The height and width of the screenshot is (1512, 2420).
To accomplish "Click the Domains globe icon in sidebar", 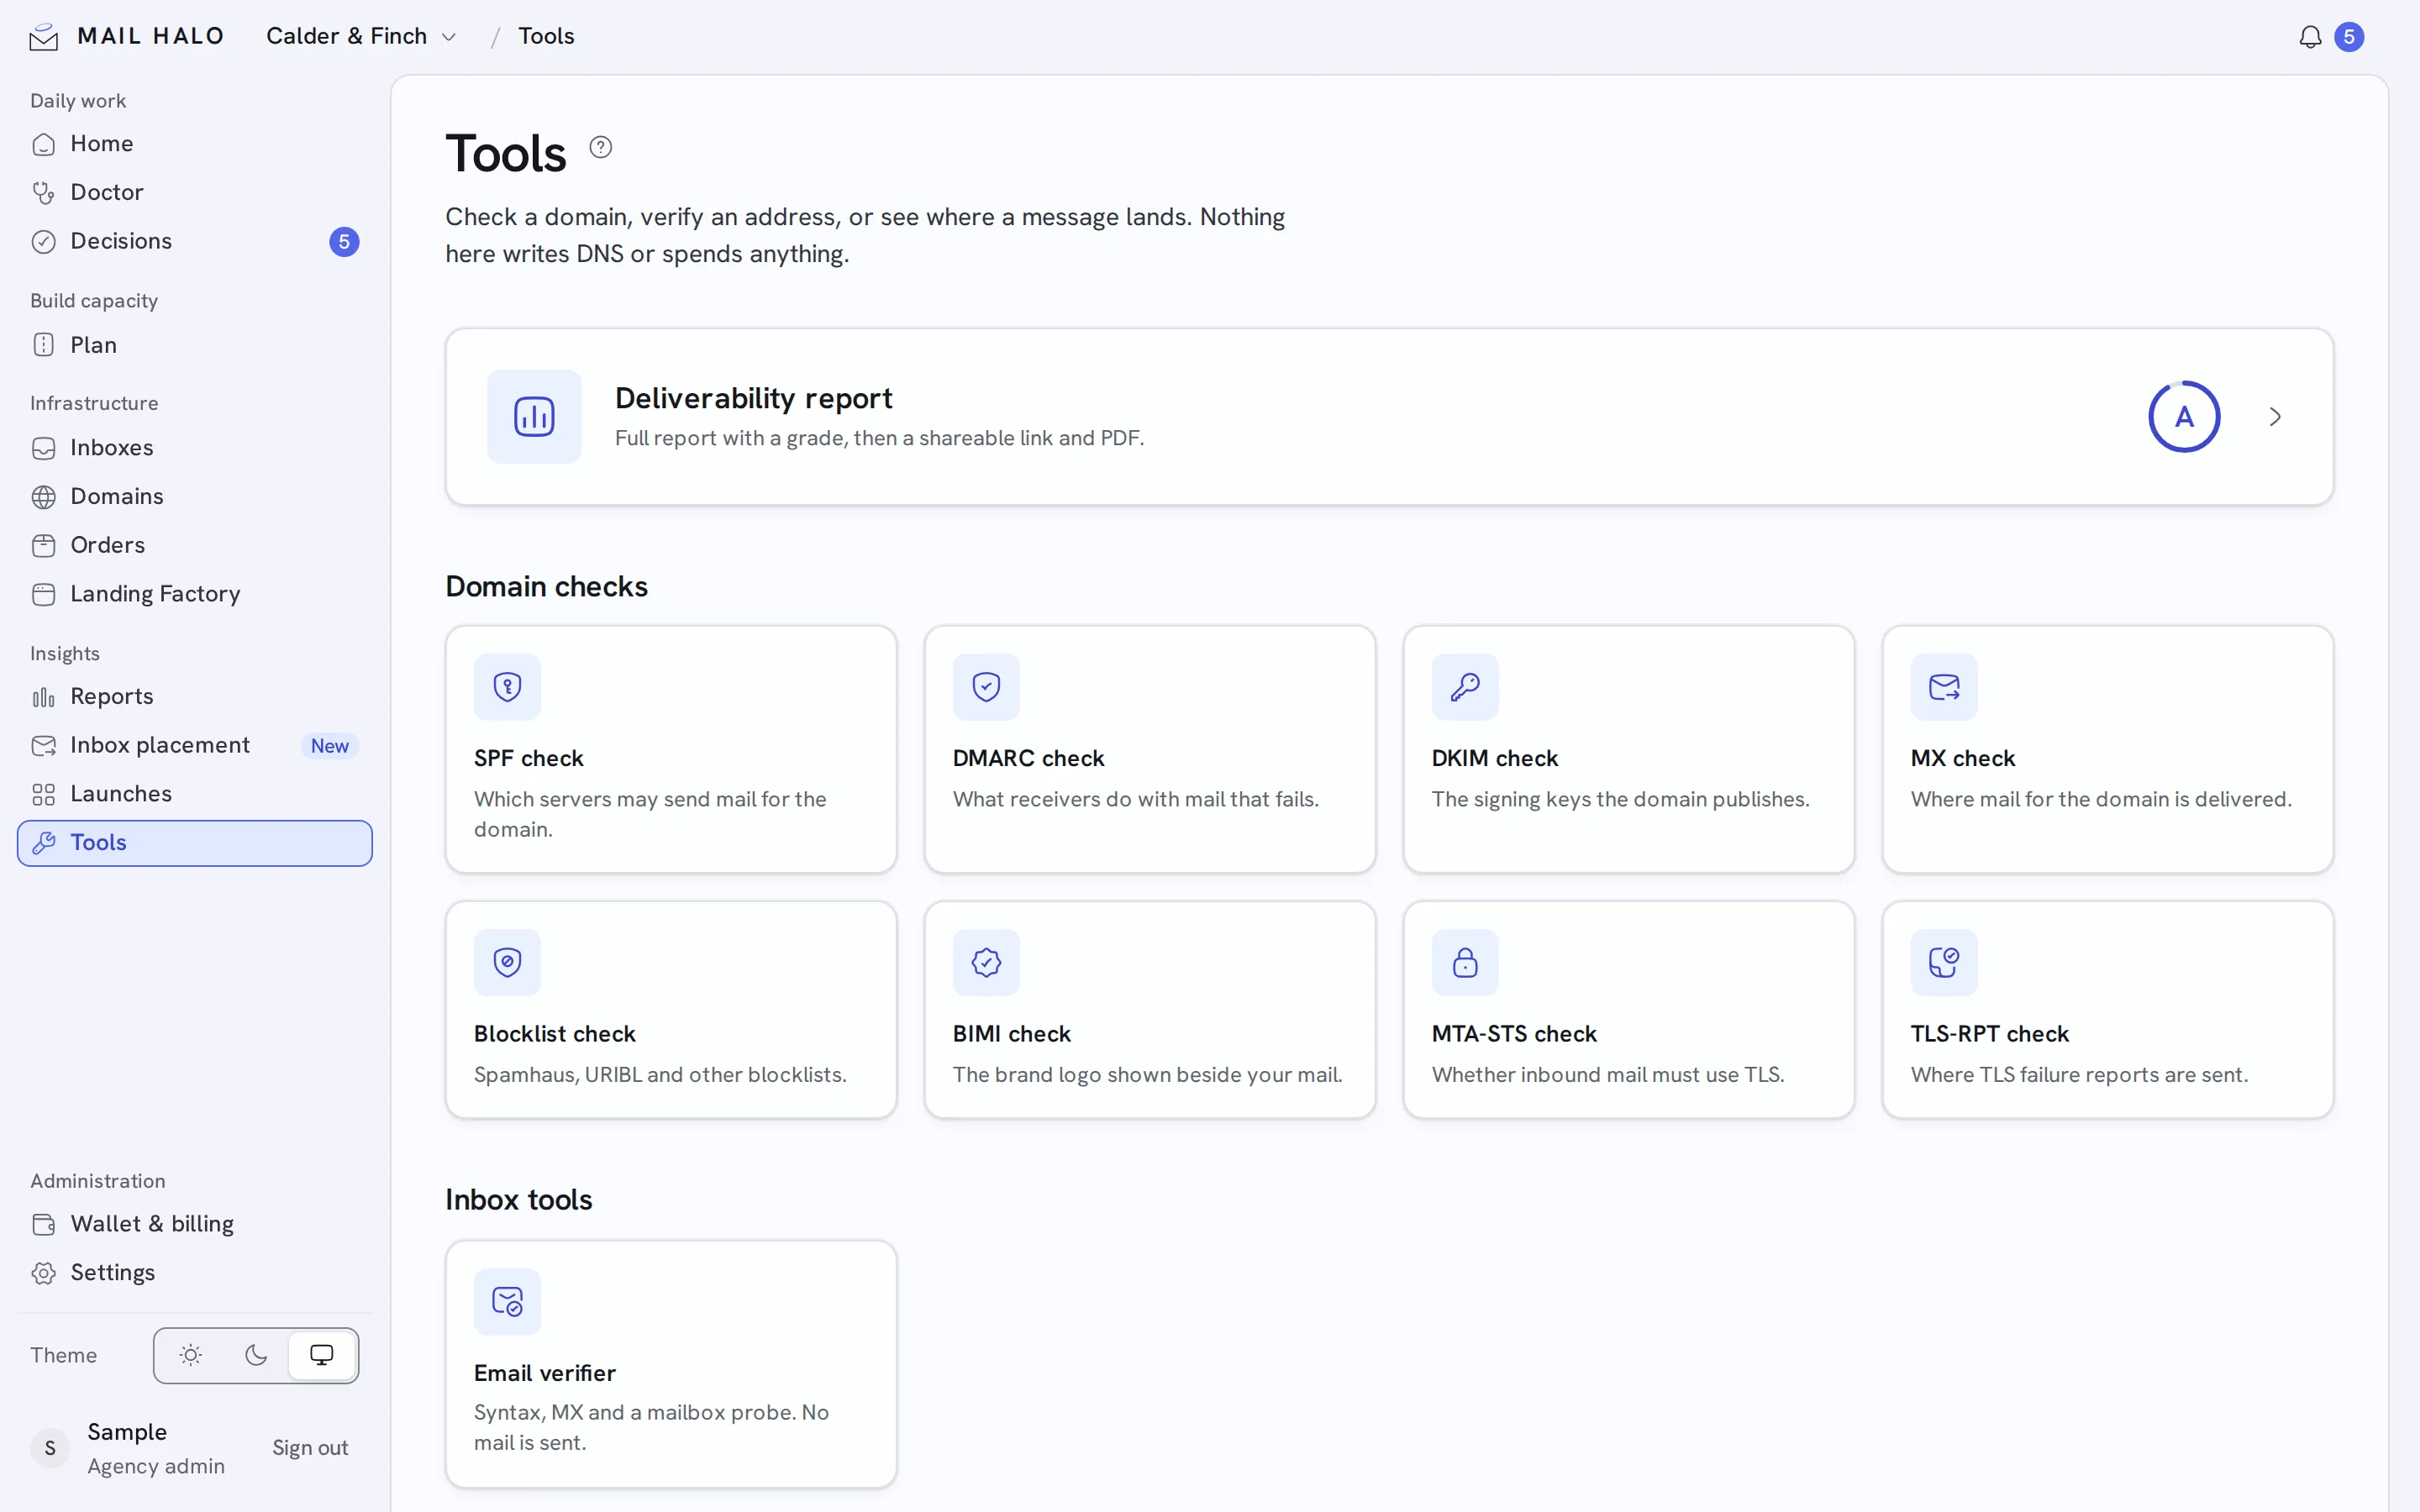I will pyautogui.click(x=43, y=497).
